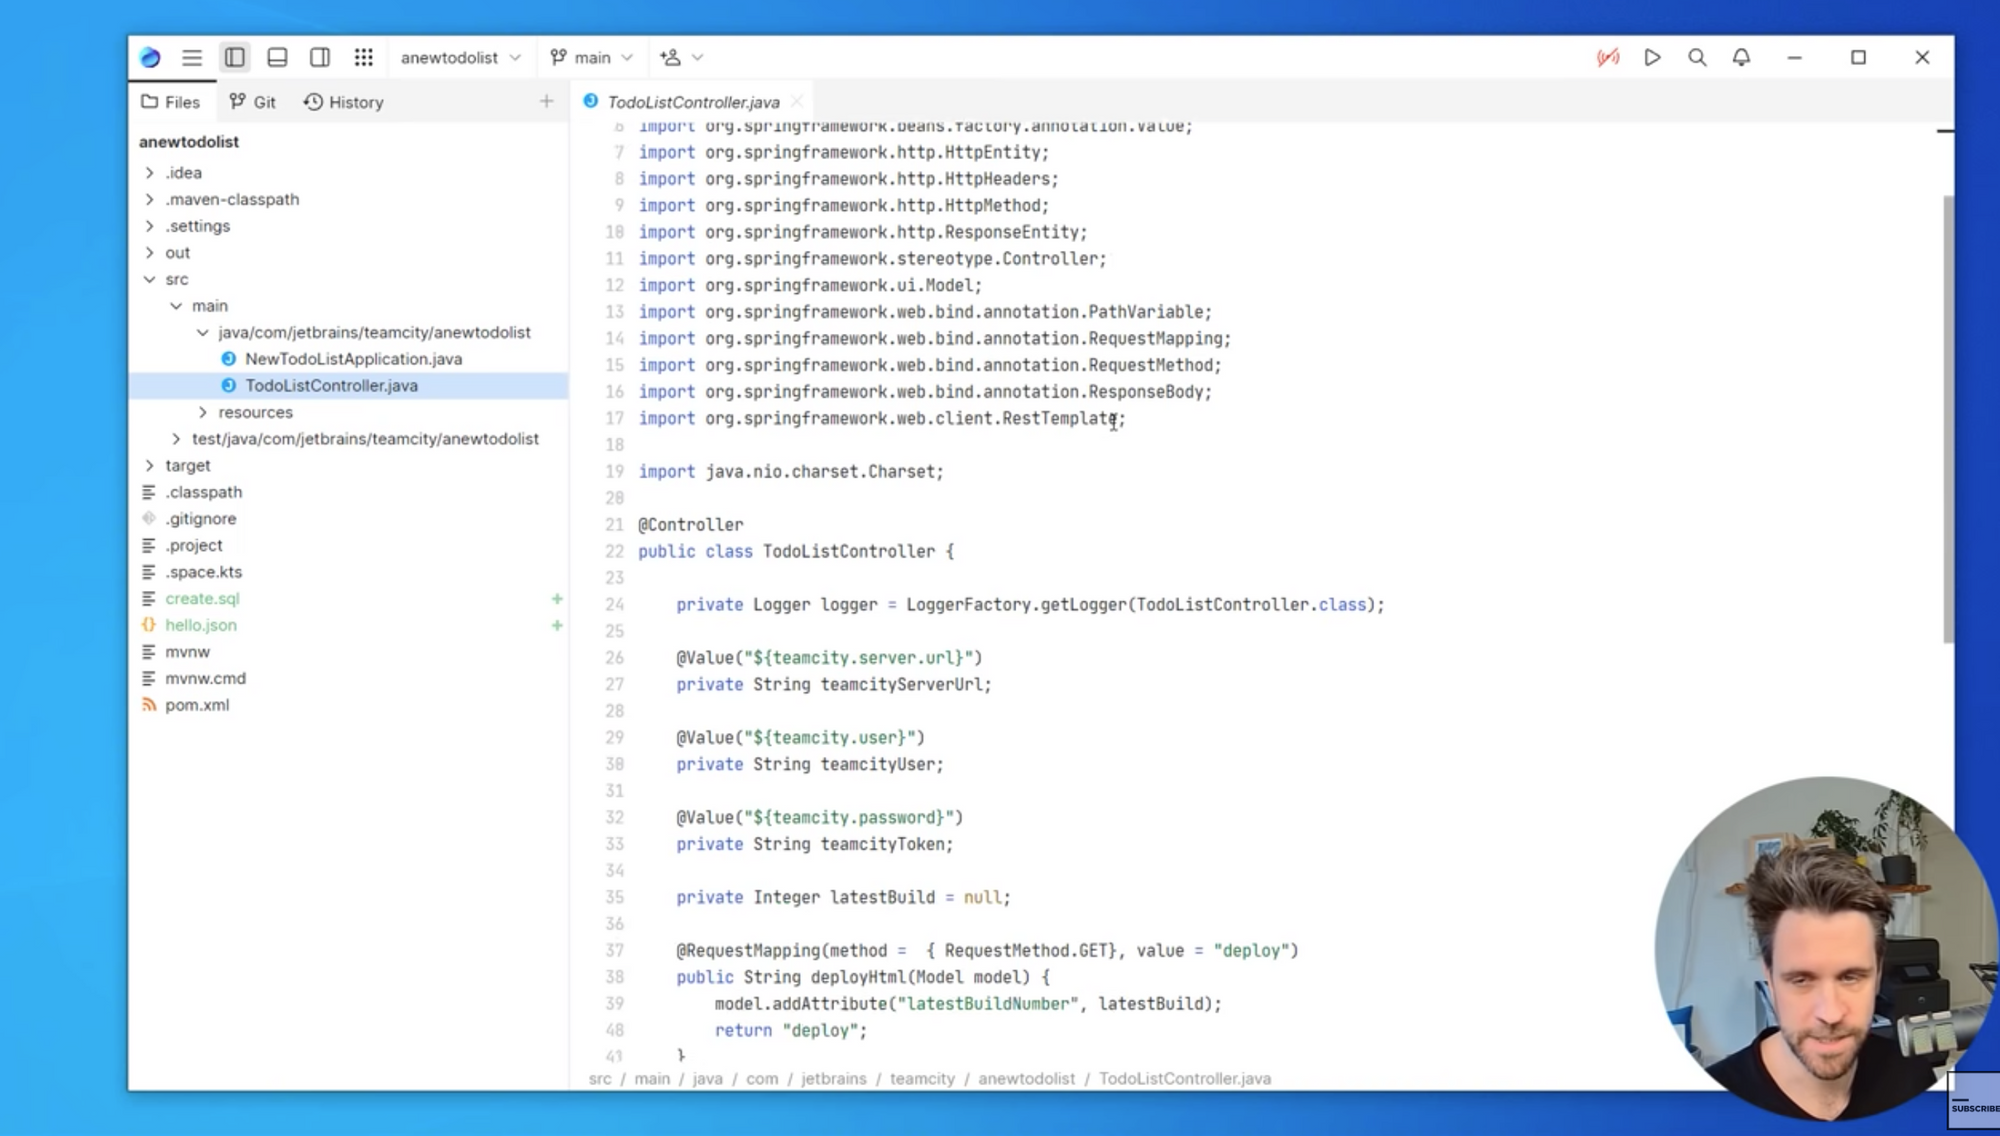Viewport: 2000px width, 1136px height.
Task: Click 'java' in the breadcrumb path
Action: click(707, 1079)
